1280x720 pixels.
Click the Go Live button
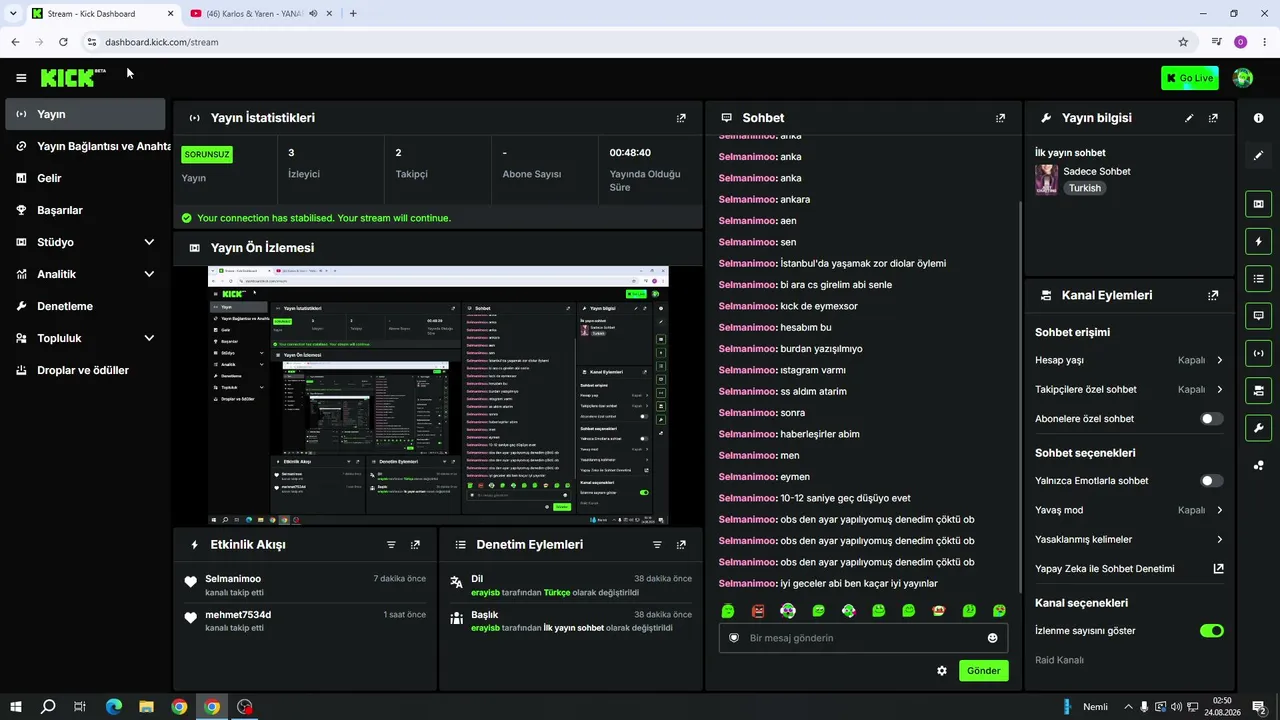[1190, 78]
